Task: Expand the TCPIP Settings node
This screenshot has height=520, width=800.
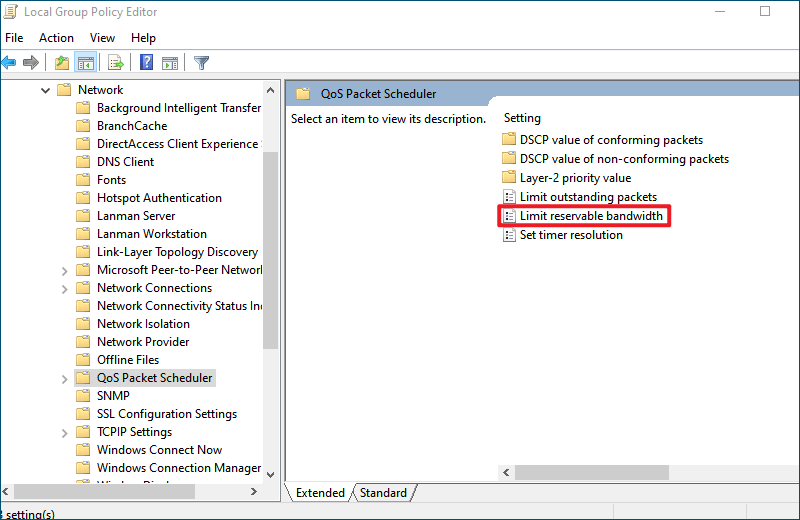Action: click(64, 433)
